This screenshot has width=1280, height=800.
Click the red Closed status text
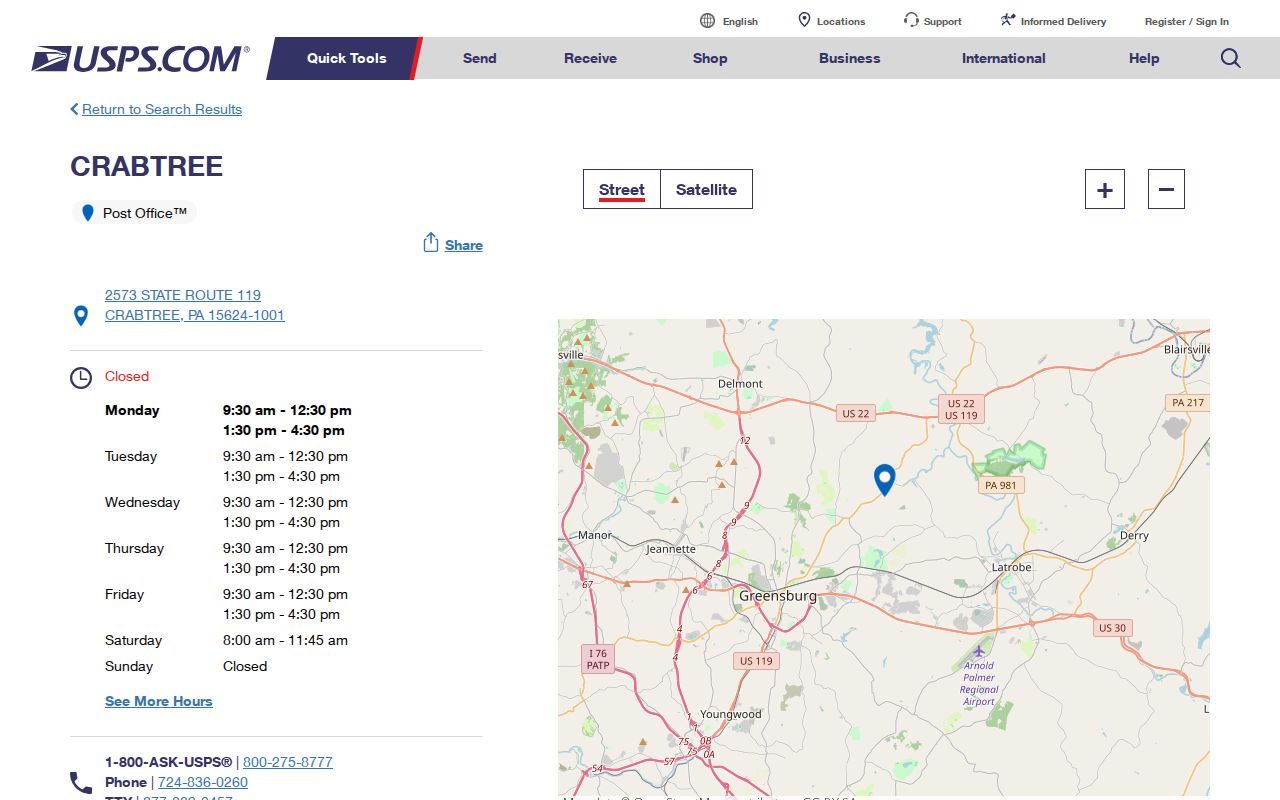pos(127,376)
